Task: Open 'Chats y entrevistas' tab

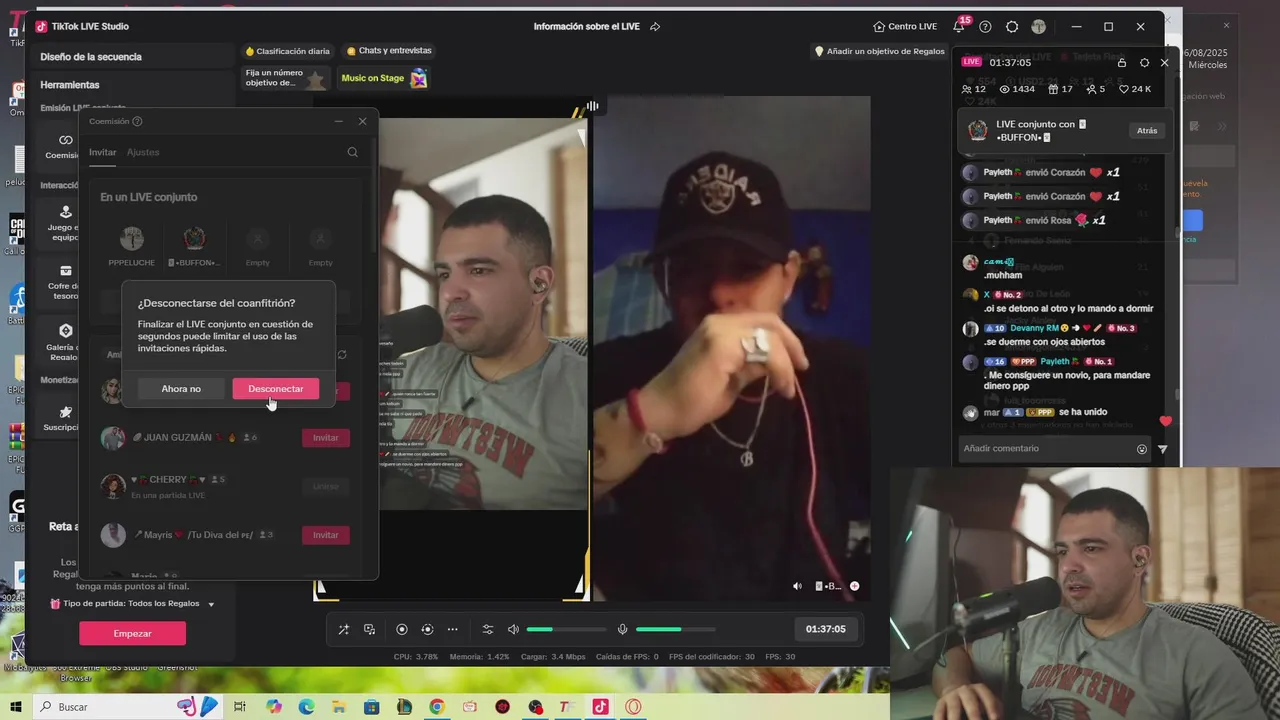Action: [x=389, y=51]
